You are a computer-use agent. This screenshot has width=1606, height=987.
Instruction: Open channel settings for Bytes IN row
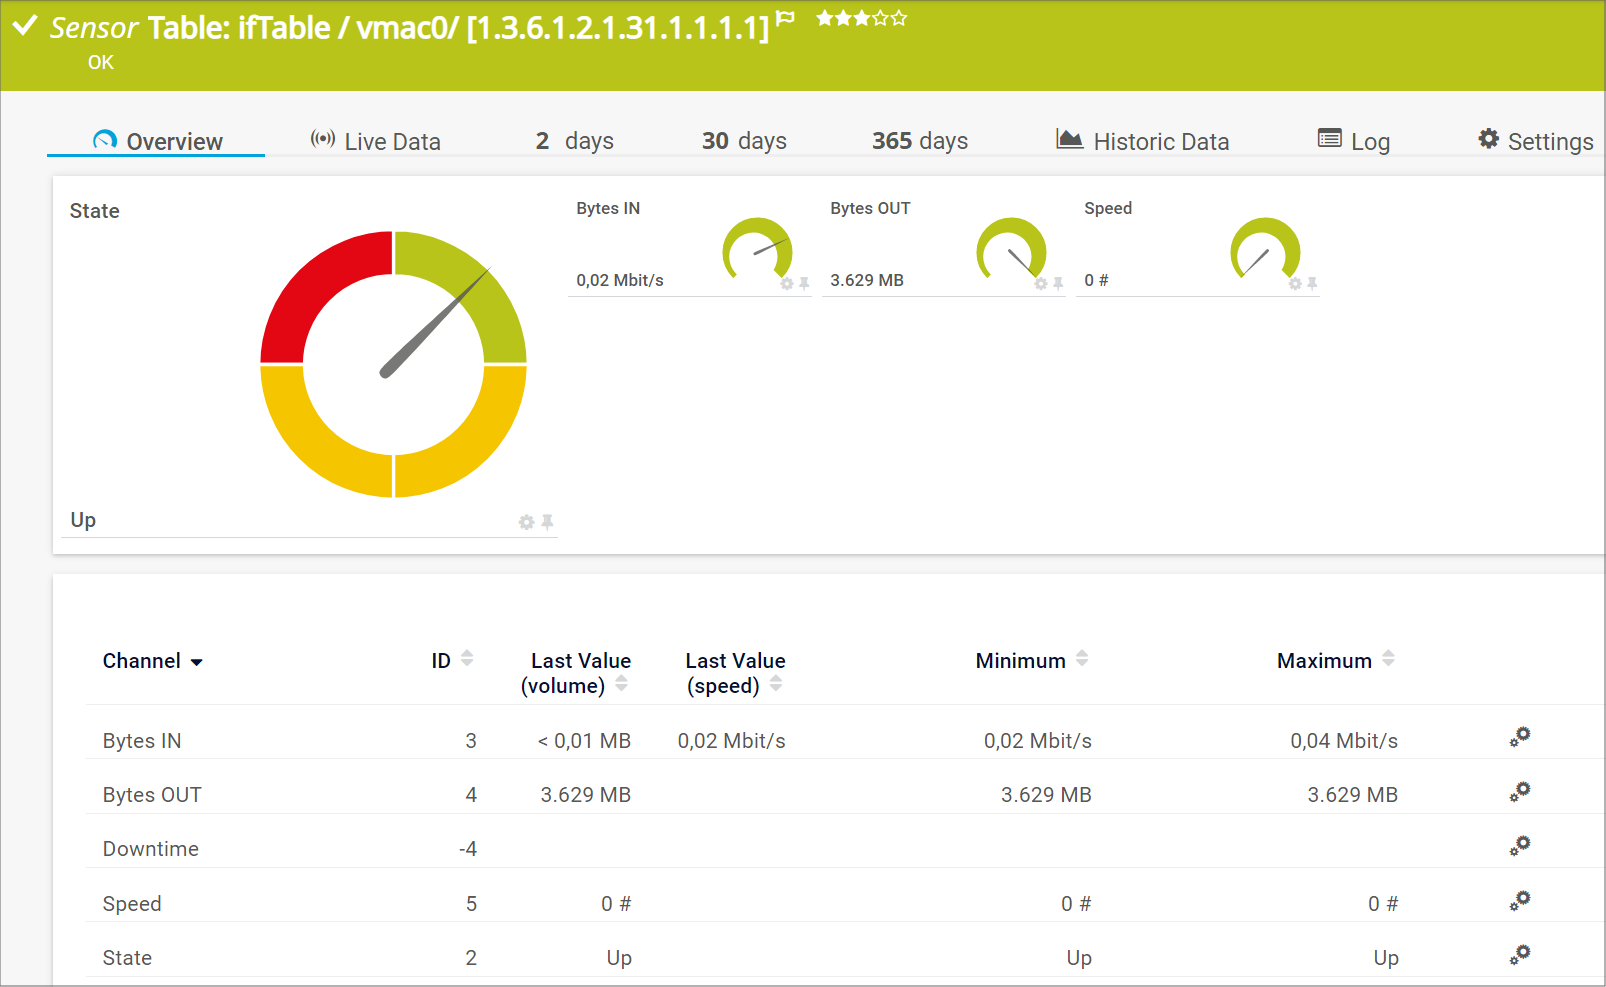coord(1520,737)
